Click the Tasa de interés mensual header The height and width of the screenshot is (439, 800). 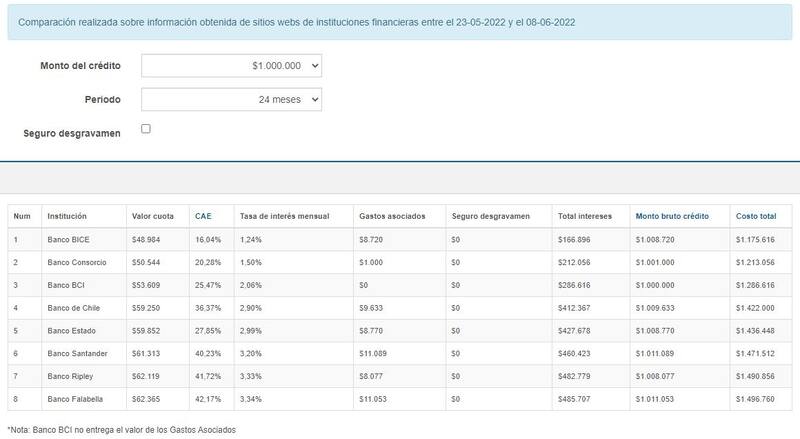click(282, 215)
